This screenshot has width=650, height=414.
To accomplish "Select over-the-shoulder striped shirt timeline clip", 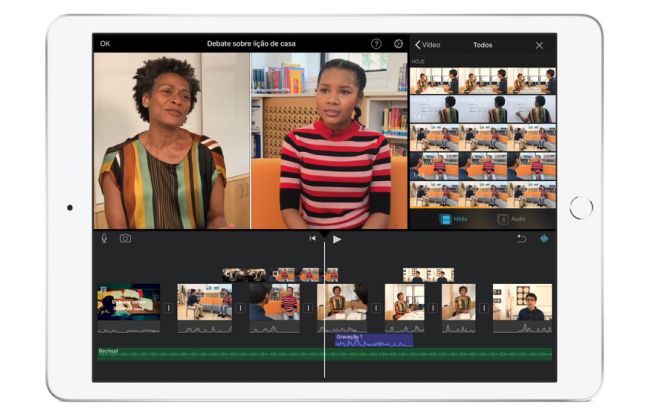I will 274,308.
